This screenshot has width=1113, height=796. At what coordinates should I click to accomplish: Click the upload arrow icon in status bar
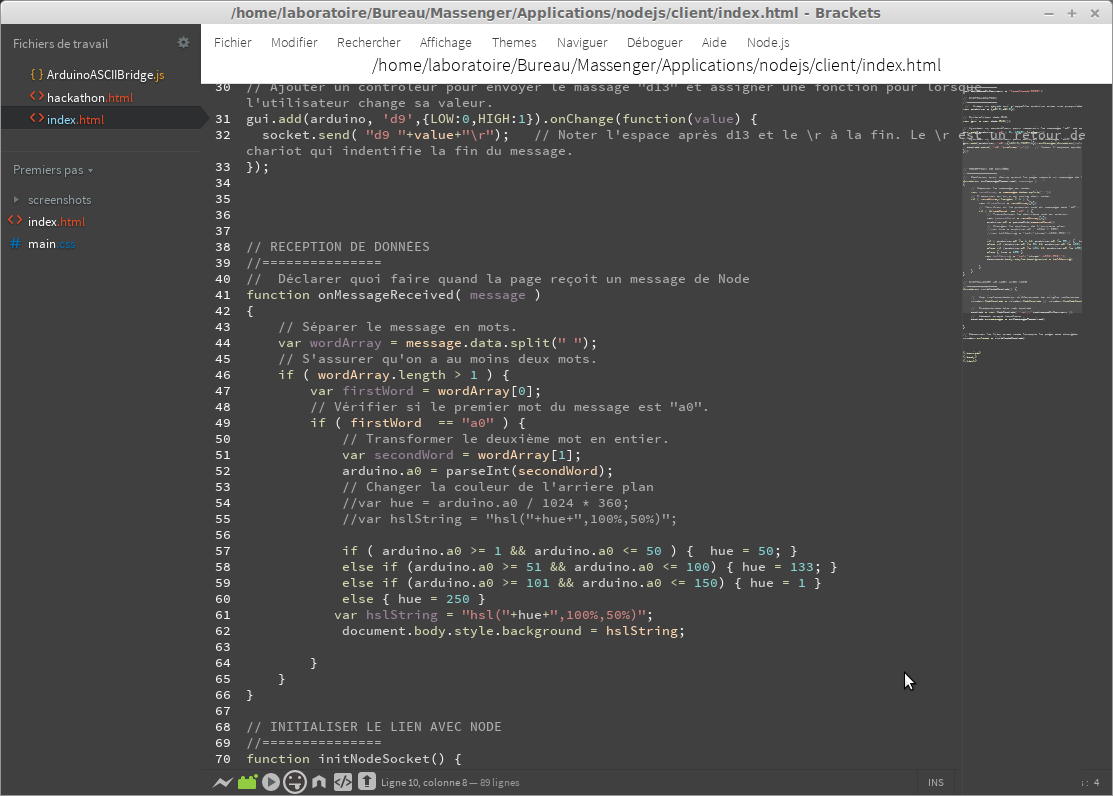coord(366,782)
